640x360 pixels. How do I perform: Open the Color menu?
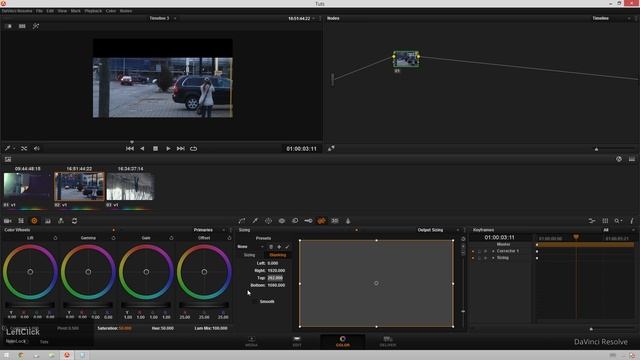pos(111,11)
